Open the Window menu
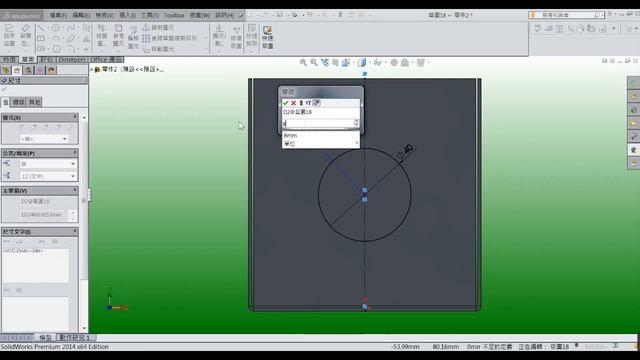This screenshot has width=640, height=360. [200, 15]
